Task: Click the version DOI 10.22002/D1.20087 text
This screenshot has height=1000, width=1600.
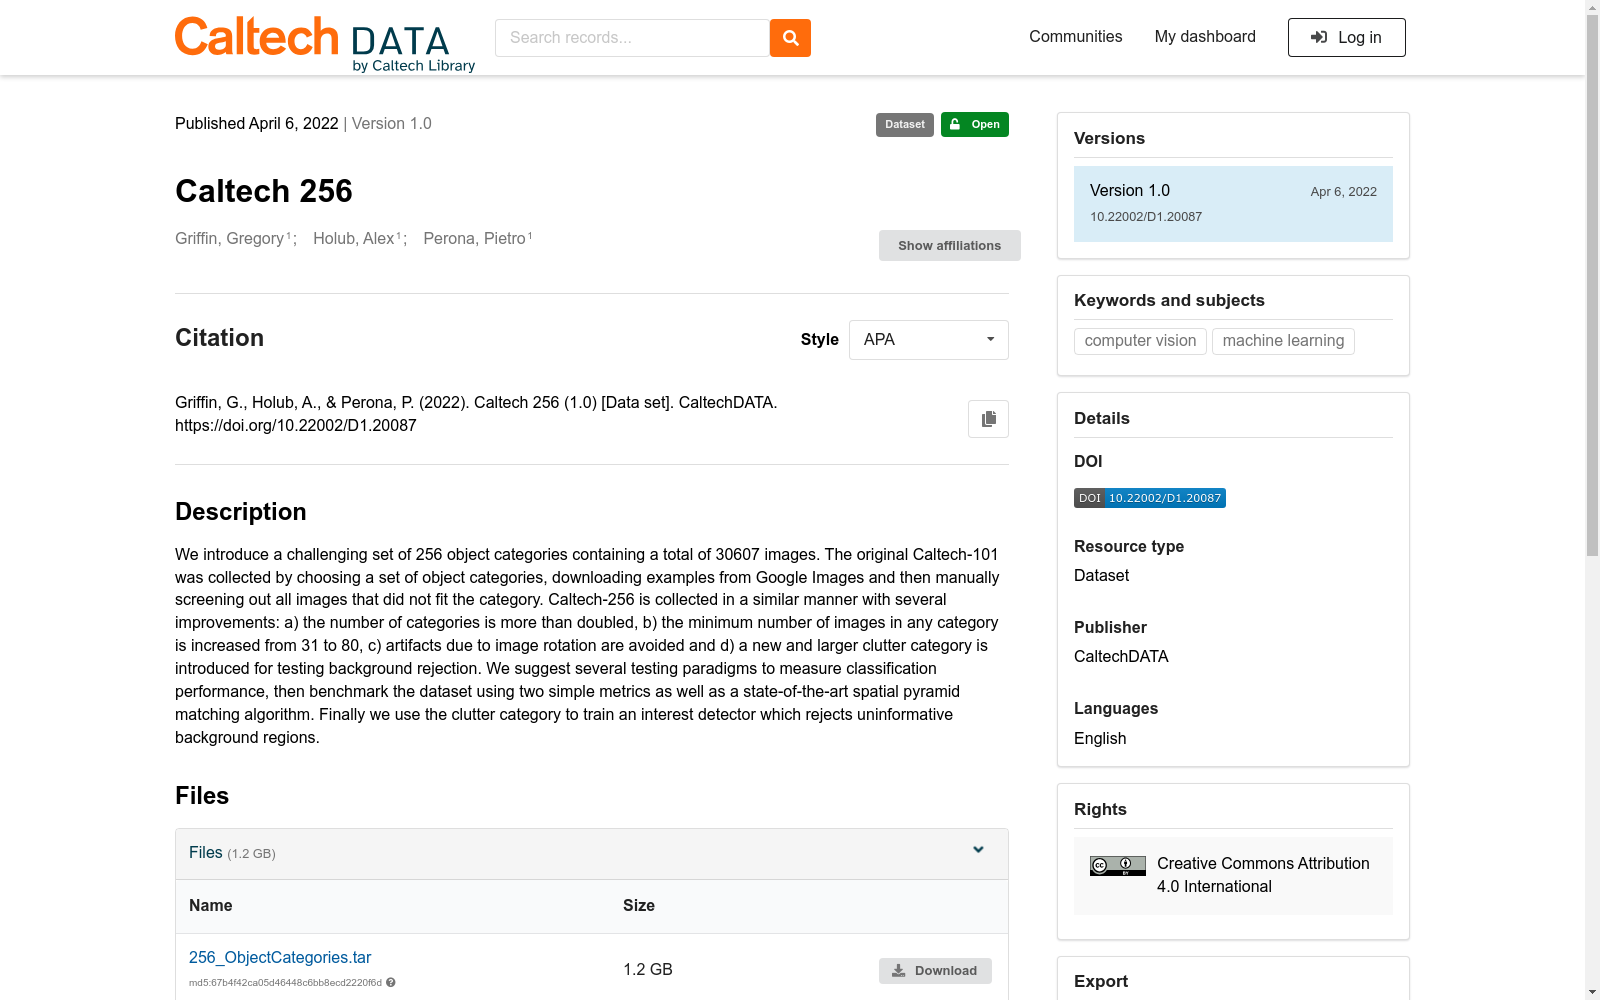Action: click(x=1146, y=217)
